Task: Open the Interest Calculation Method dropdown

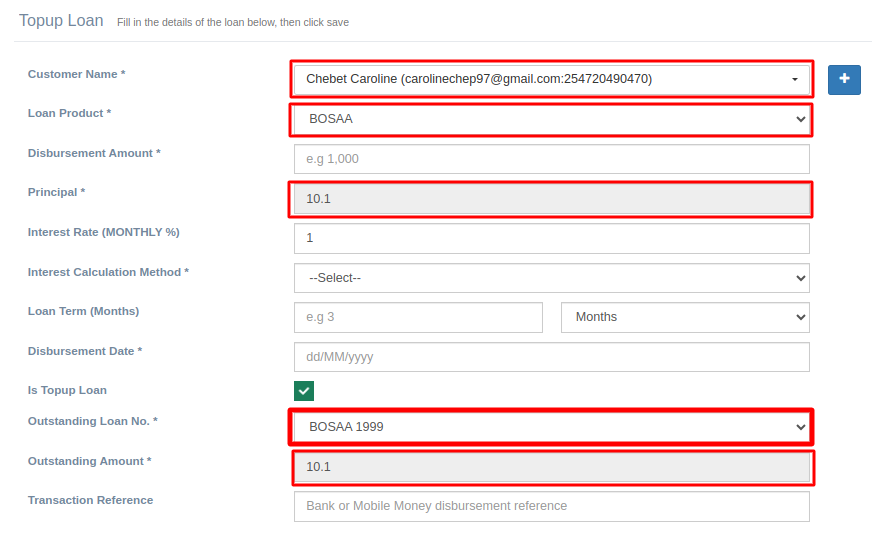Action: pyautogui.click(x=551, y=278)
